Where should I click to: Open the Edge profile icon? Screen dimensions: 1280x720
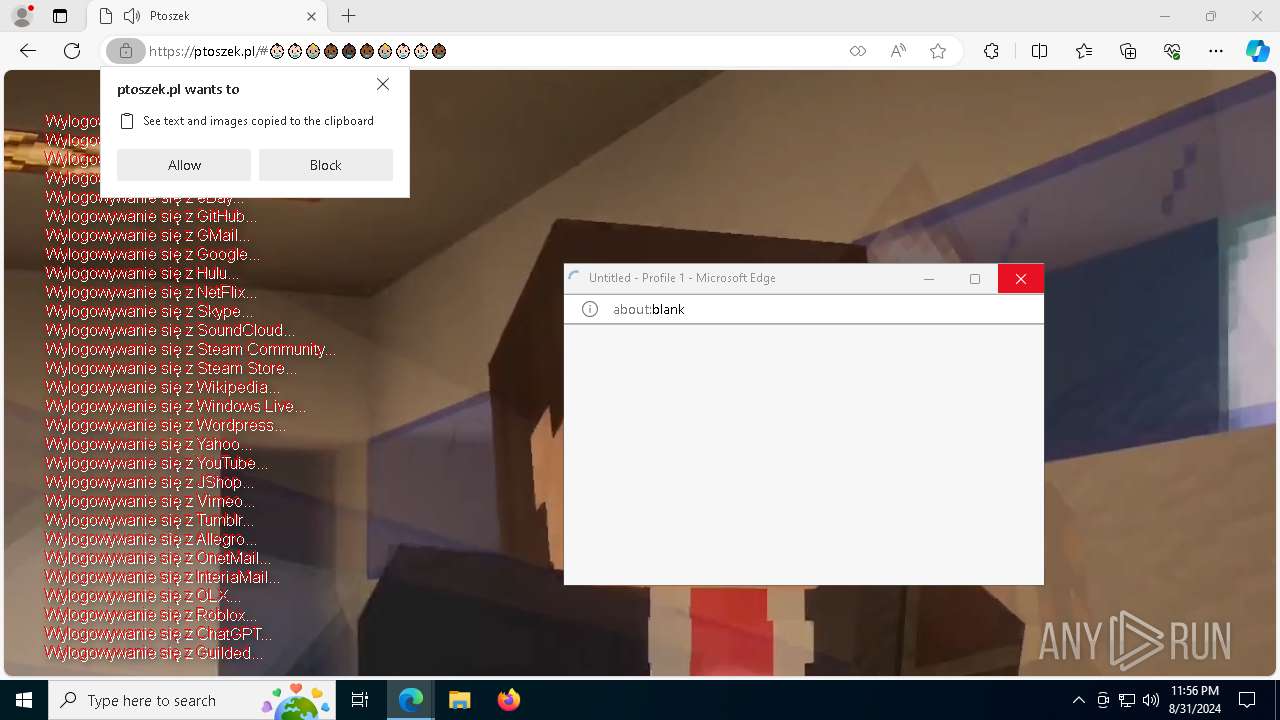click(x=22, y=16)
